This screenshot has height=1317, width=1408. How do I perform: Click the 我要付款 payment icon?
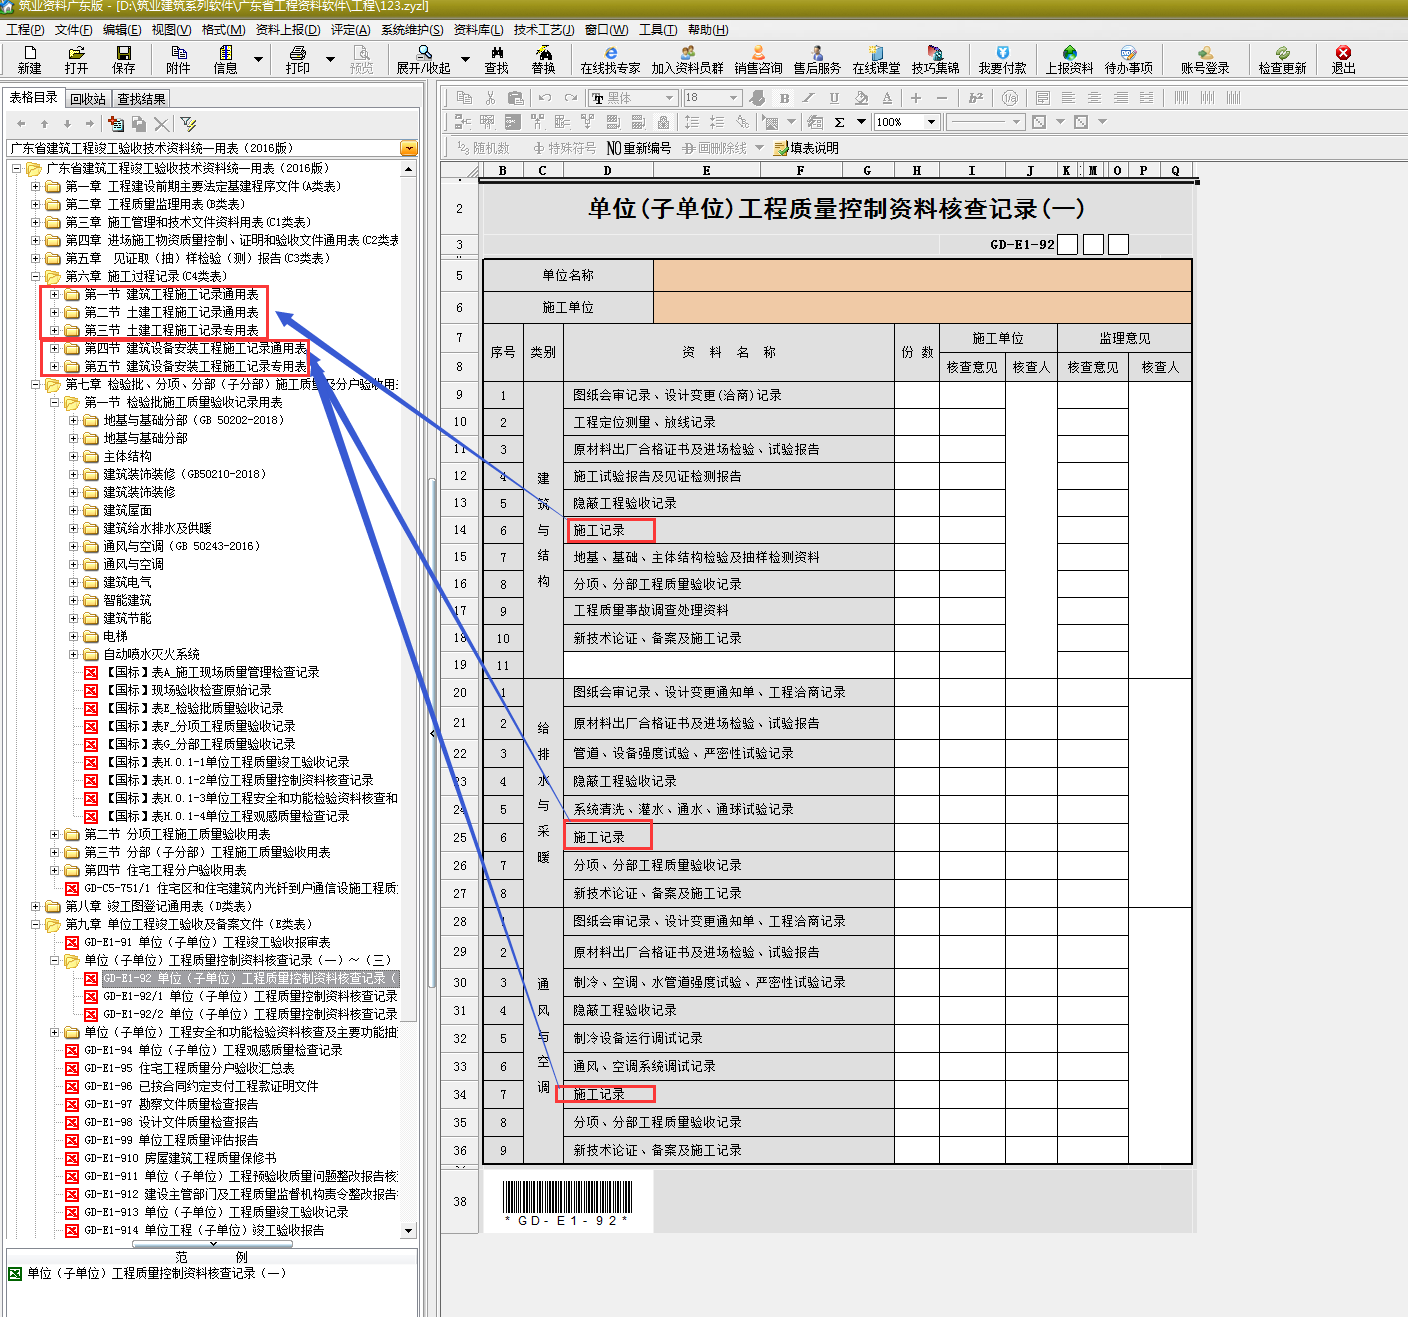click(x=1002, y=52)
